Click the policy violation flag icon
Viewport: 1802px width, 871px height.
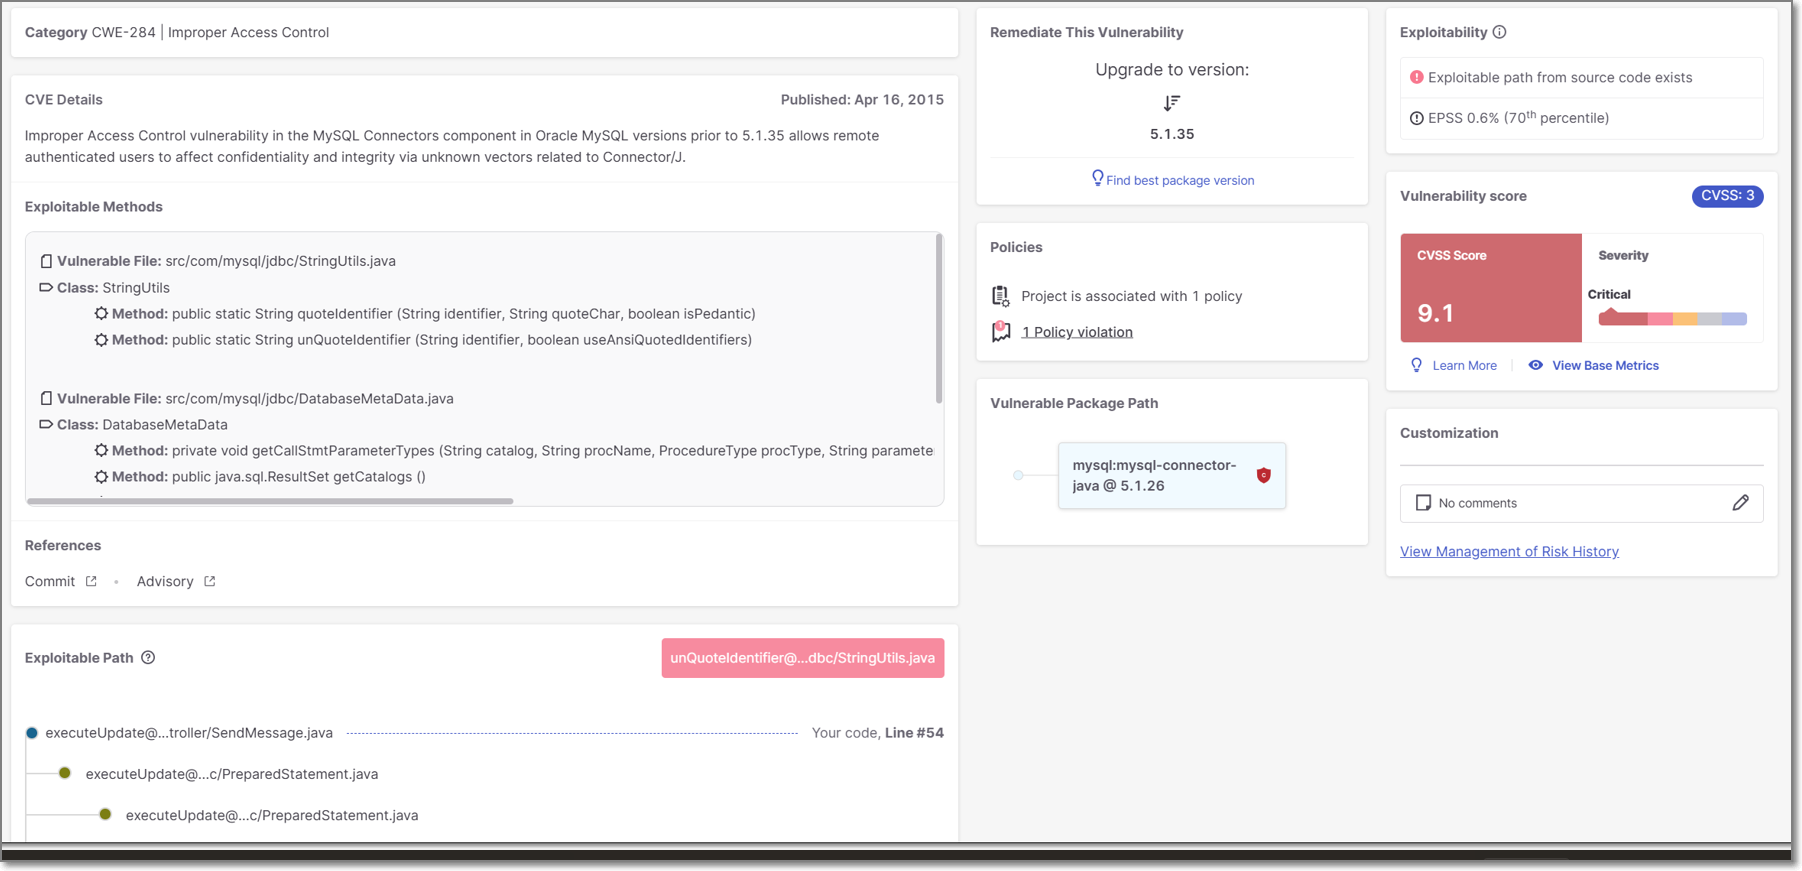1000,332
